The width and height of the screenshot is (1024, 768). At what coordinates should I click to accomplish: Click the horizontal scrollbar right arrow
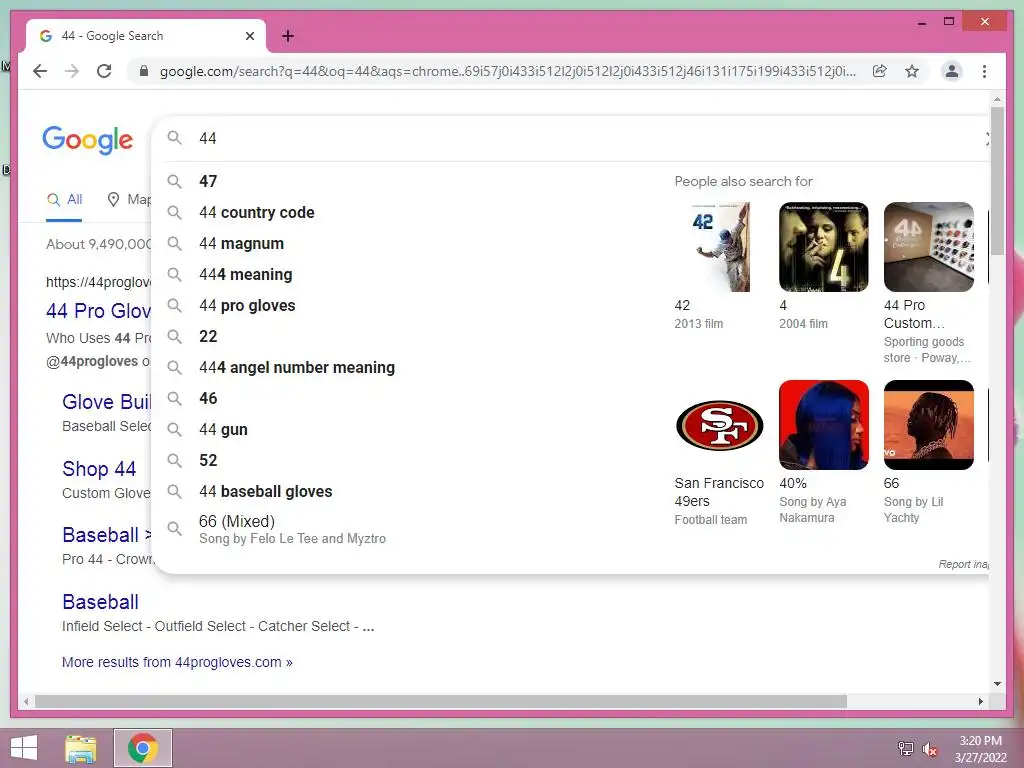point(980,701)
